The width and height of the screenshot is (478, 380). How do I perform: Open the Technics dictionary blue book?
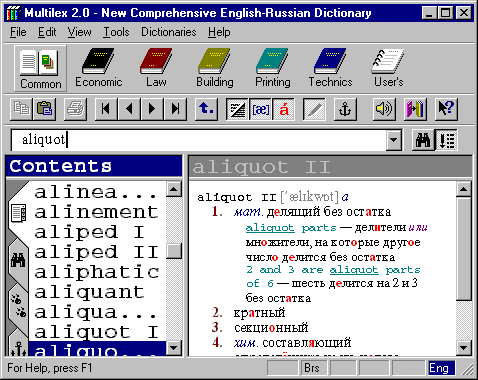330,68
